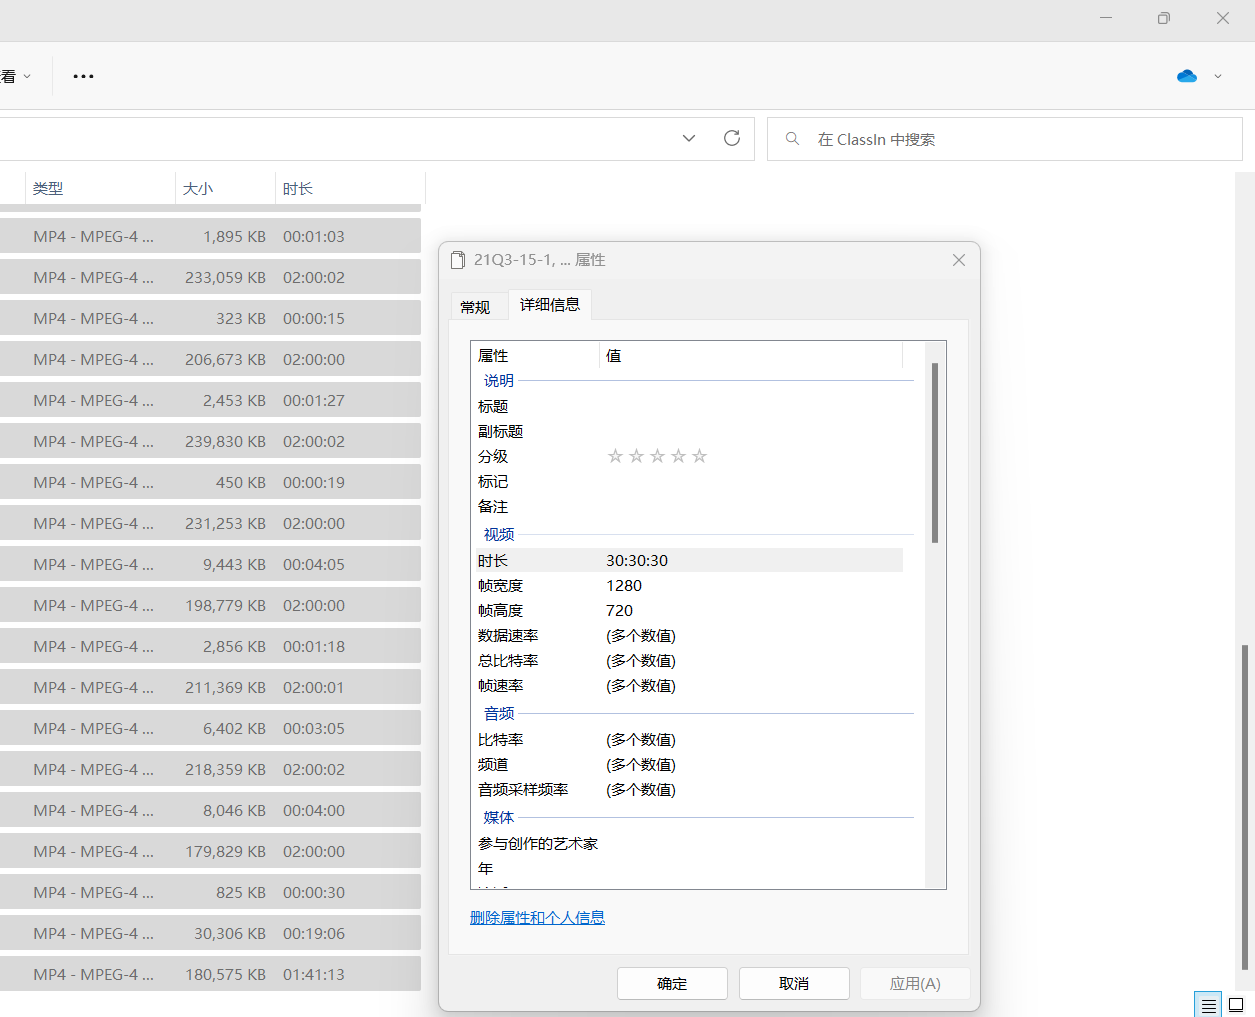Viewport: 1255px width, 1017px height.
Task: Set rating to one star
Action: click(x=615, y=456)
